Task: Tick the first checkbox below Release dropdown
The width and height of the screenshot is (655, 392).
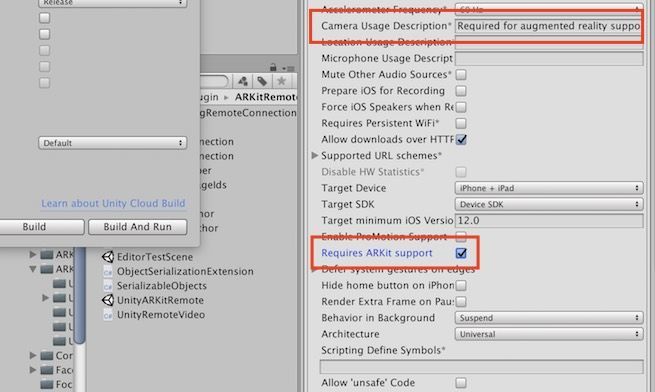Action: (x=44, y=18)
